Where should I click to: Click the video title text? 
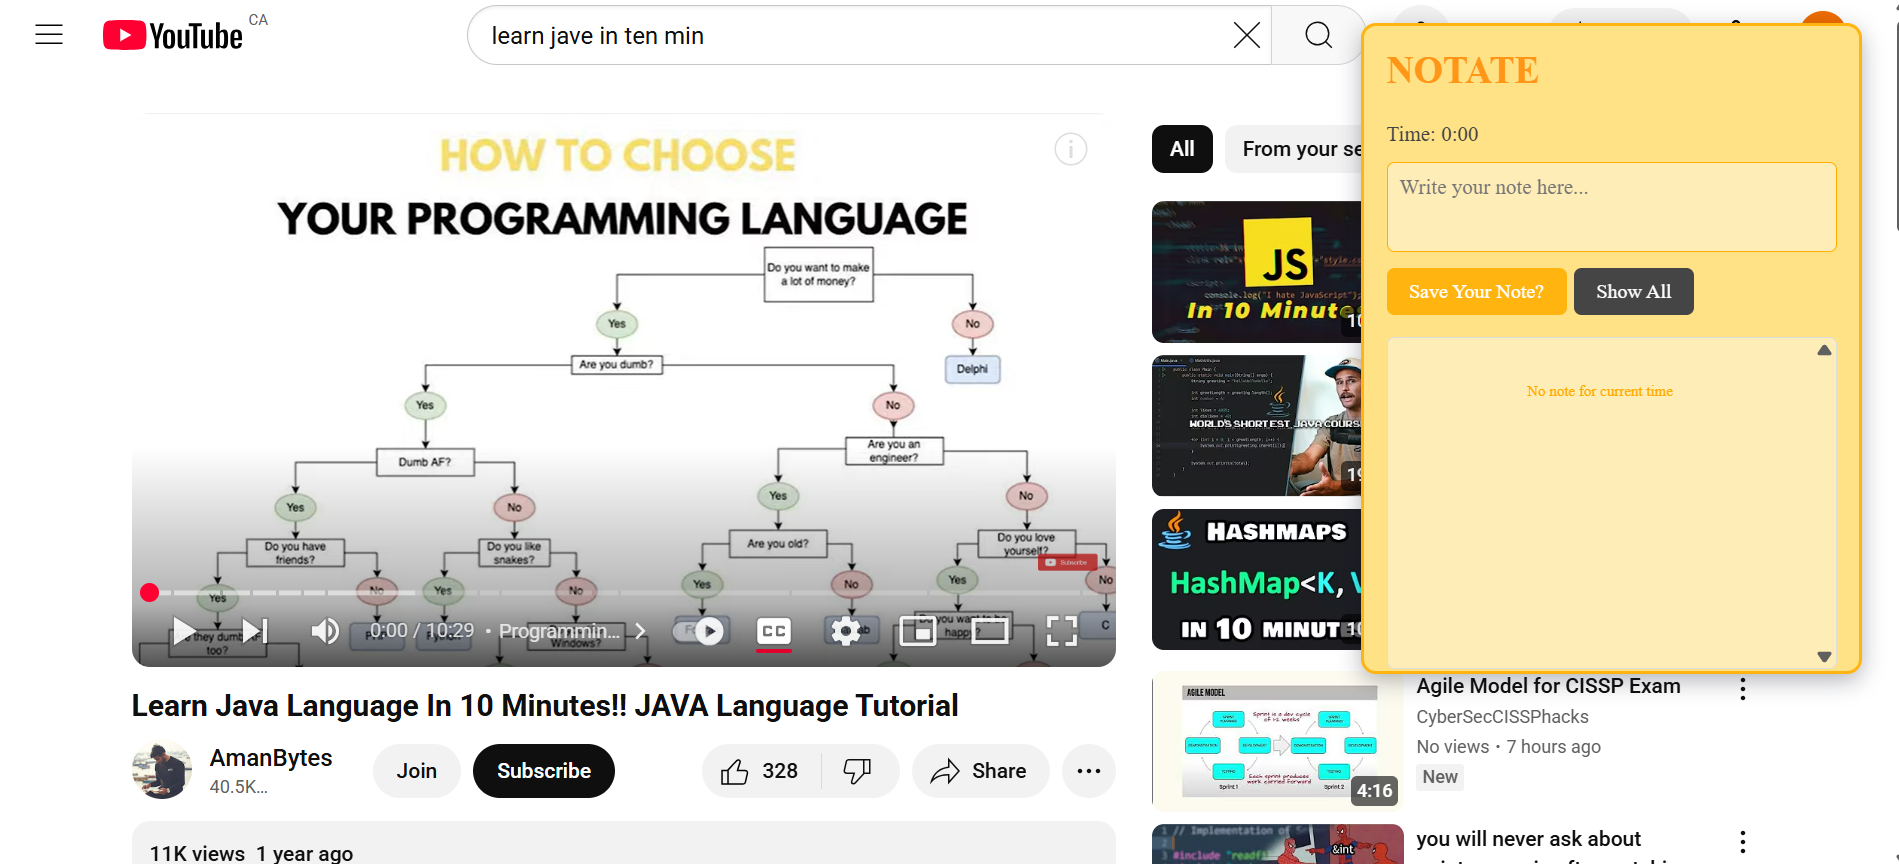(545, 706)
